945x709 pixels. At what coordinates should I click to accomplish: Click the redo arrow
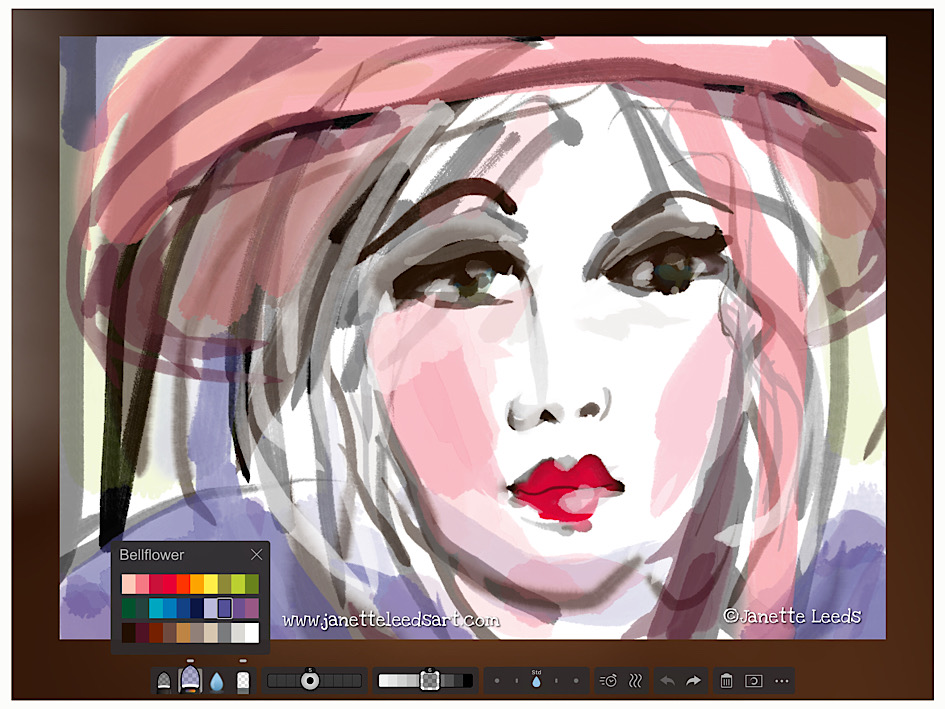point(693,681)
